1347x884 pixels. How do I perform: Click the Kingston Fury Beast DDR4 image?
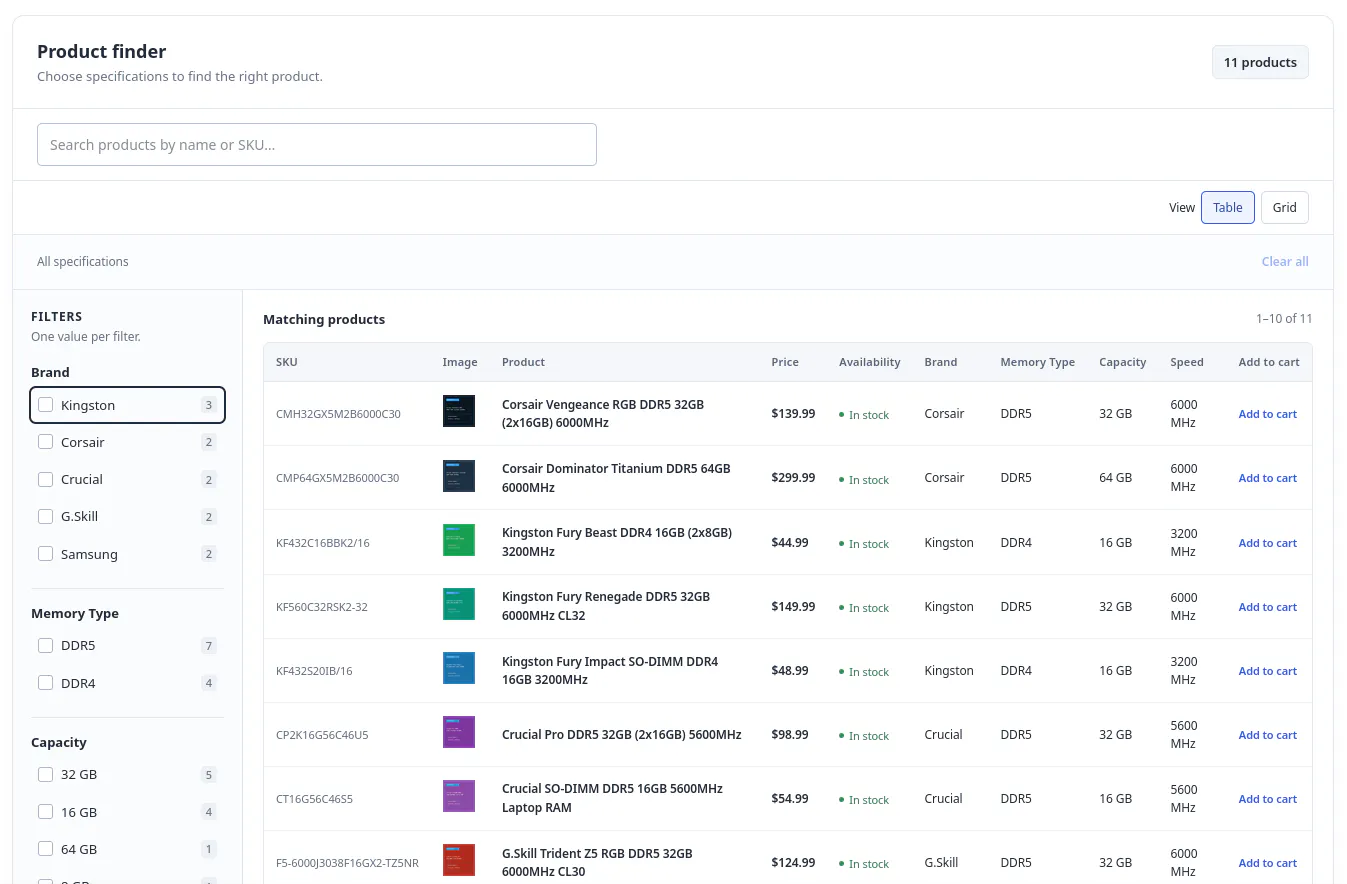point(459,540)
